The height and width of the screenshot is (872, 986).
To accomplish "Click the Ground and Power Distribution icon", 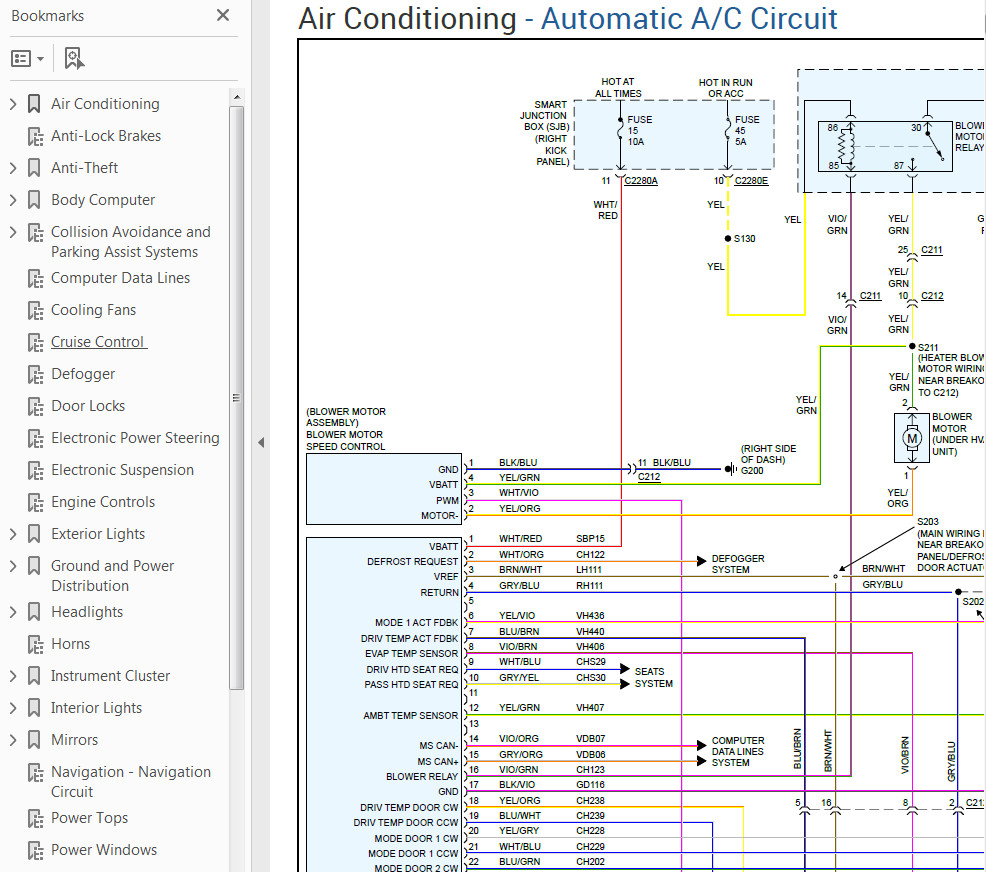I will (35, 566).
